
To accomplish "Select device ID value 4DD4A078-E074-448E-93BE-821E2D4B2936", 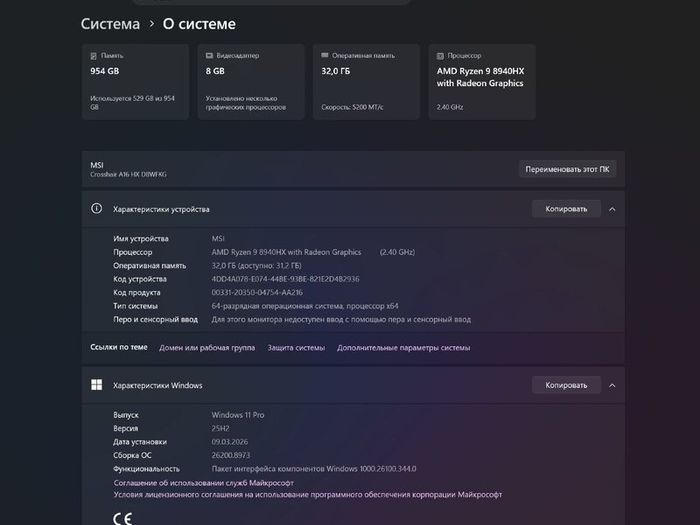I will (x=285, y=279).
